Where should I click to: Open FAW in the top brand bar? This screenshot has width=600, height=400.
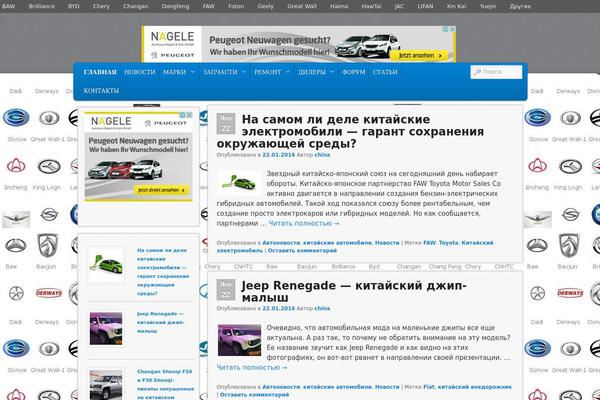(x=209, y=6)
